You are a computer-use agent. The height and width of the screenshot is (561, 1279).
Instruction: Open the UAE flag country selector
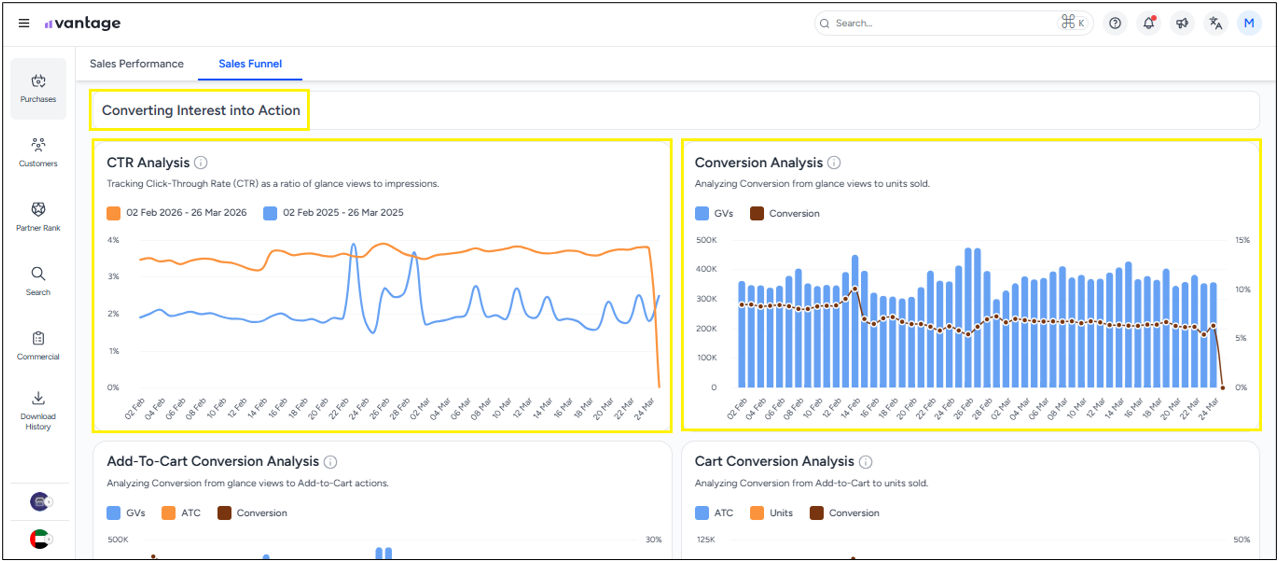click(x=39, y=538)
